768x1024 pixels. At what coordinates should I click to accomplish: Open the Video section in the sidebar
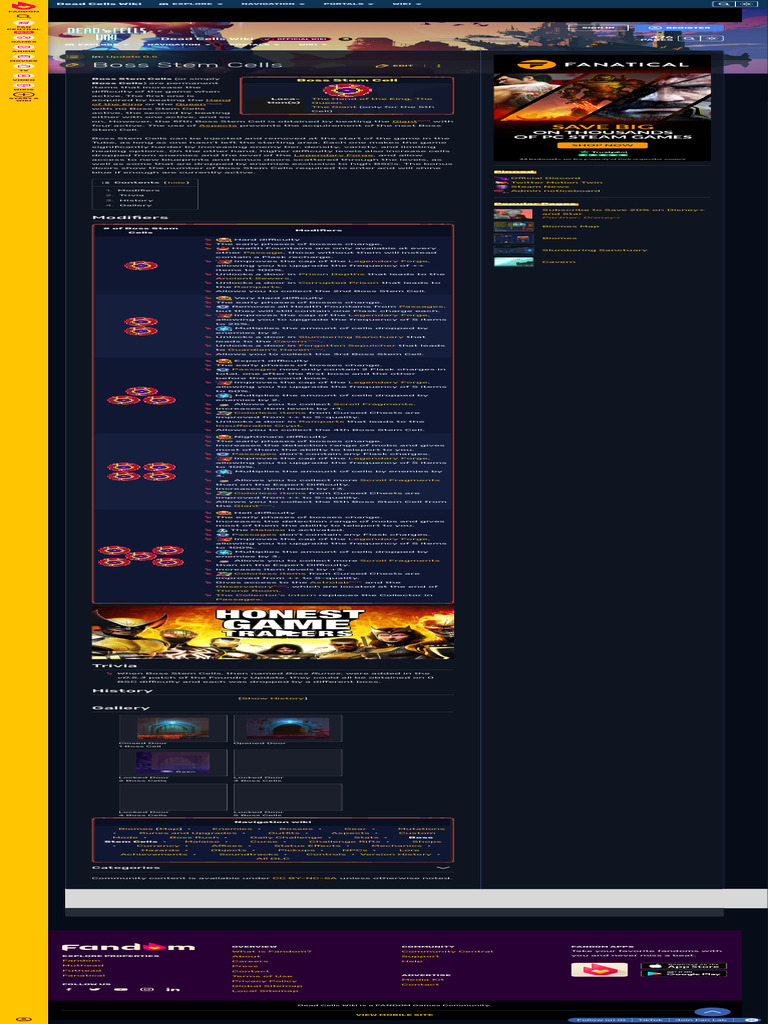24,77
